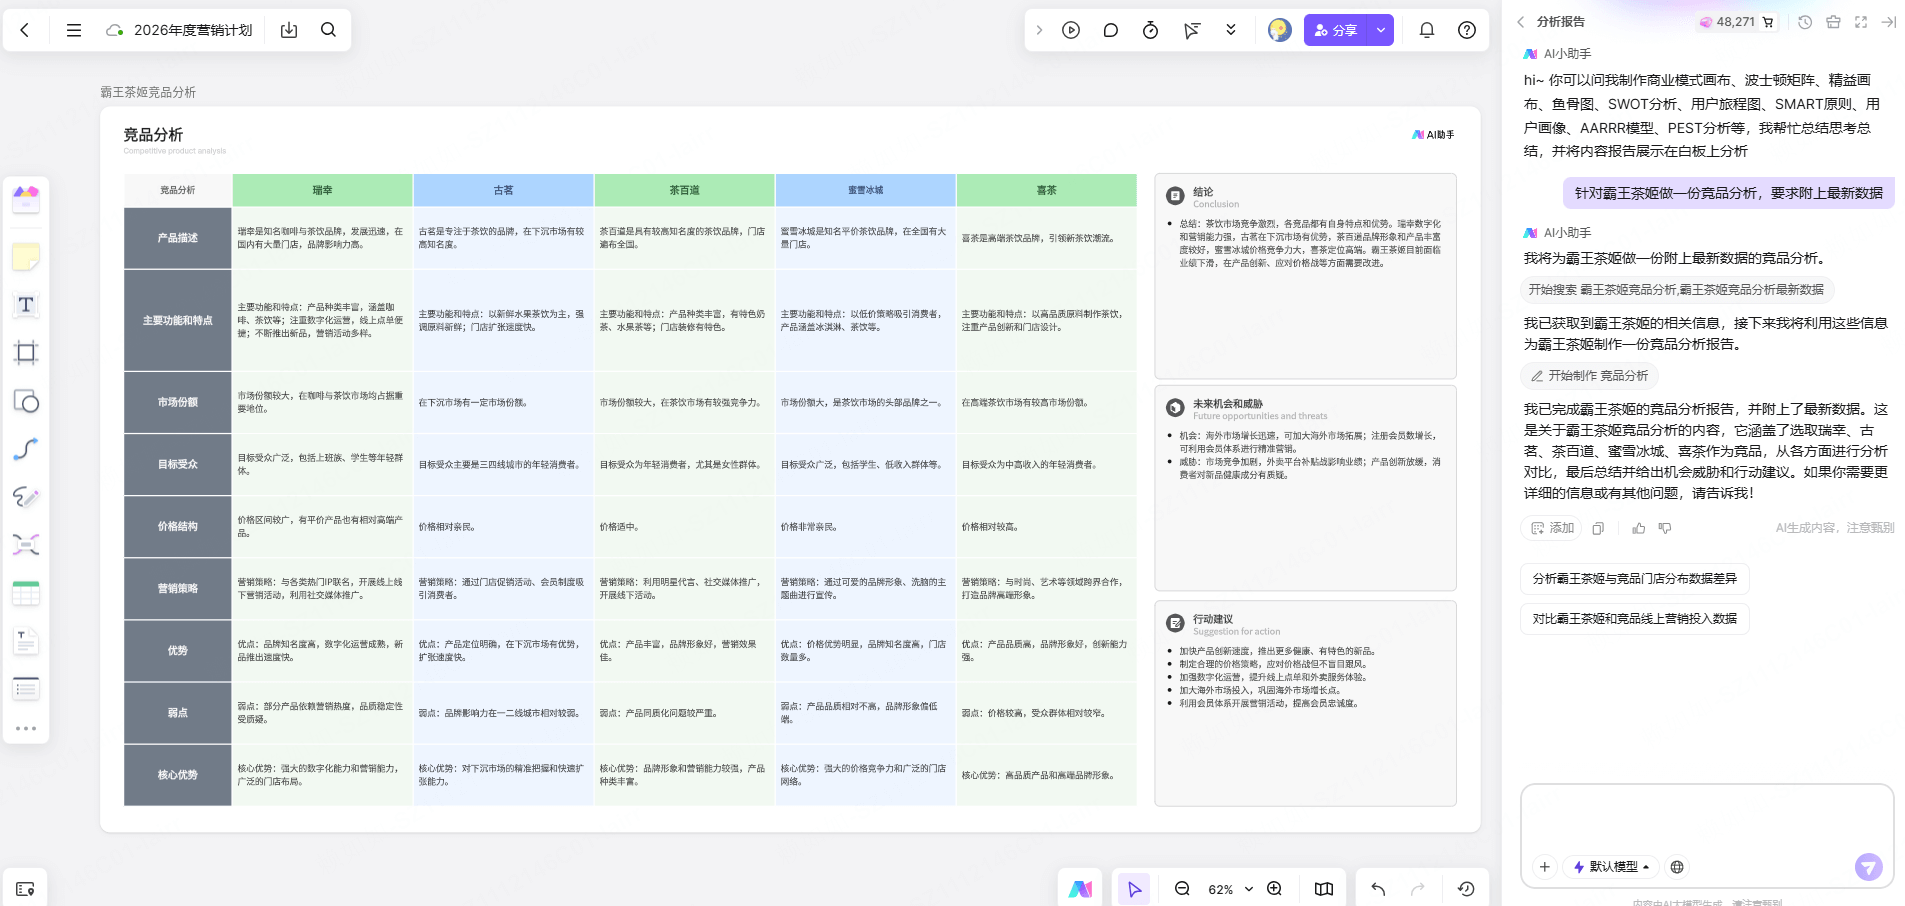Select the Shape tool
The width and height of the screenshot is (1905, 906).
coord(26,401)
